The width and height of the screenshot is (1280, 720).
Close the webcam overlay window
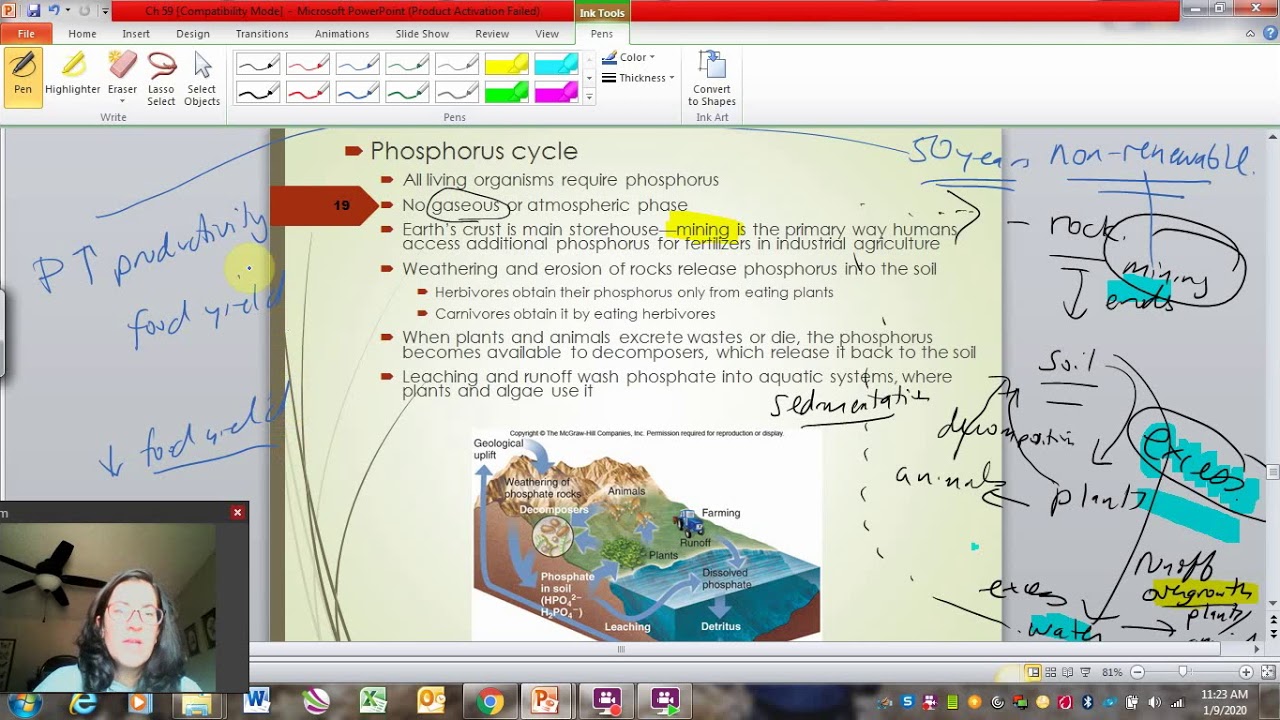pyautogui.click(x=237, y=513)
